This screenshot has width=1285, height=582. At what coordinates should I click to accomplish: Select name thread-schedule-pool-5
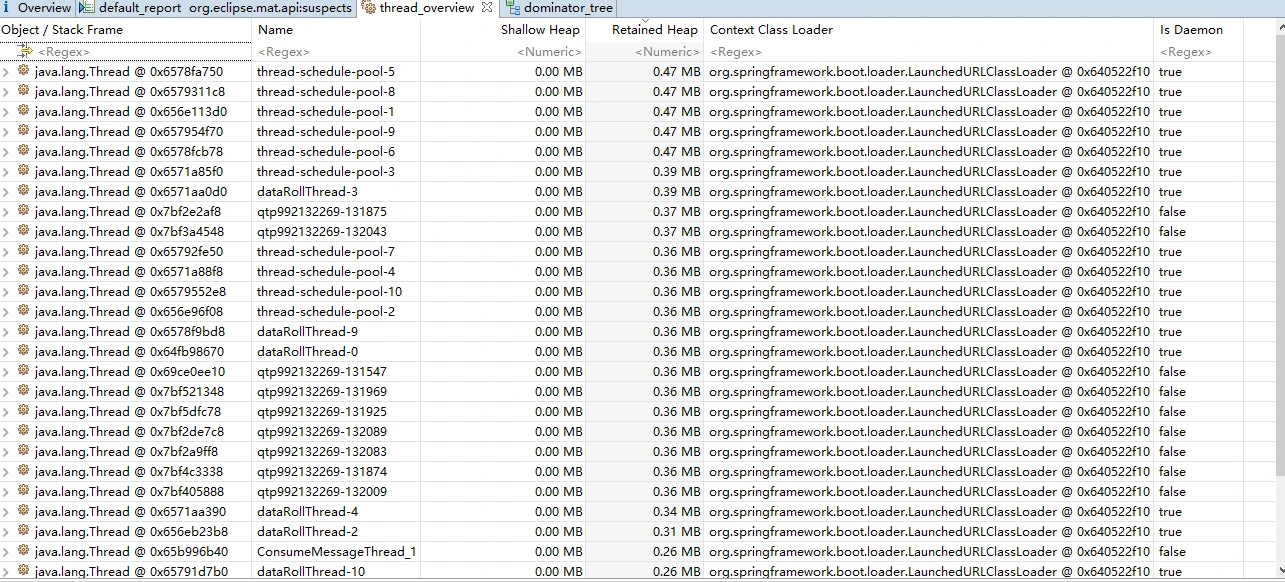click(x=325, y=72)
